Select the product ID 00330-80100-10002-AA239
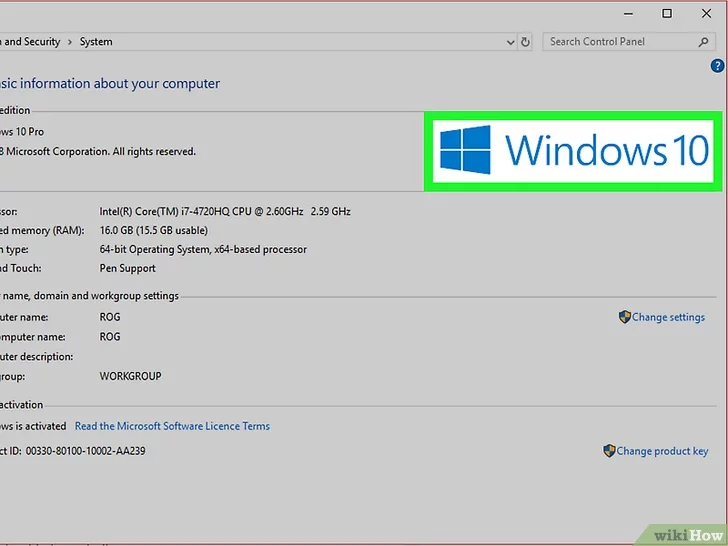 pos(85,451)
